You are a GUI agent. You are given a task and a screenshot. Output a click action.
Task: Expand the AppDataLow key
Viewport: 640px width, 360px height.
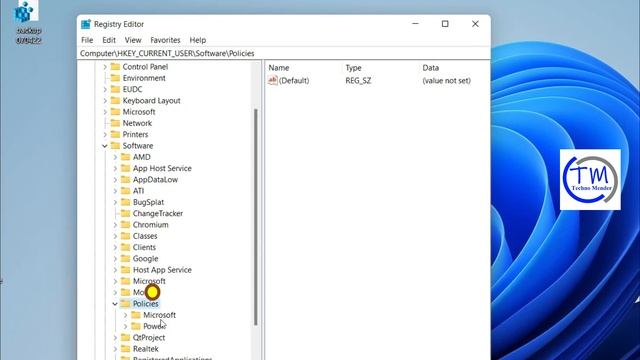(115, 180)
